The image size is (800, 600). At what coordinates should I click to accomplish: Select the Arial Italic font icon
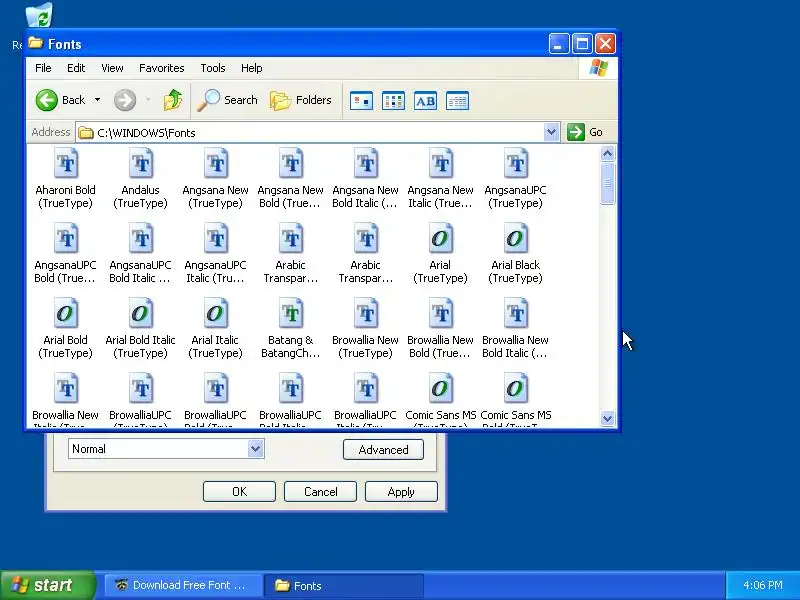(x=216, y=314)
